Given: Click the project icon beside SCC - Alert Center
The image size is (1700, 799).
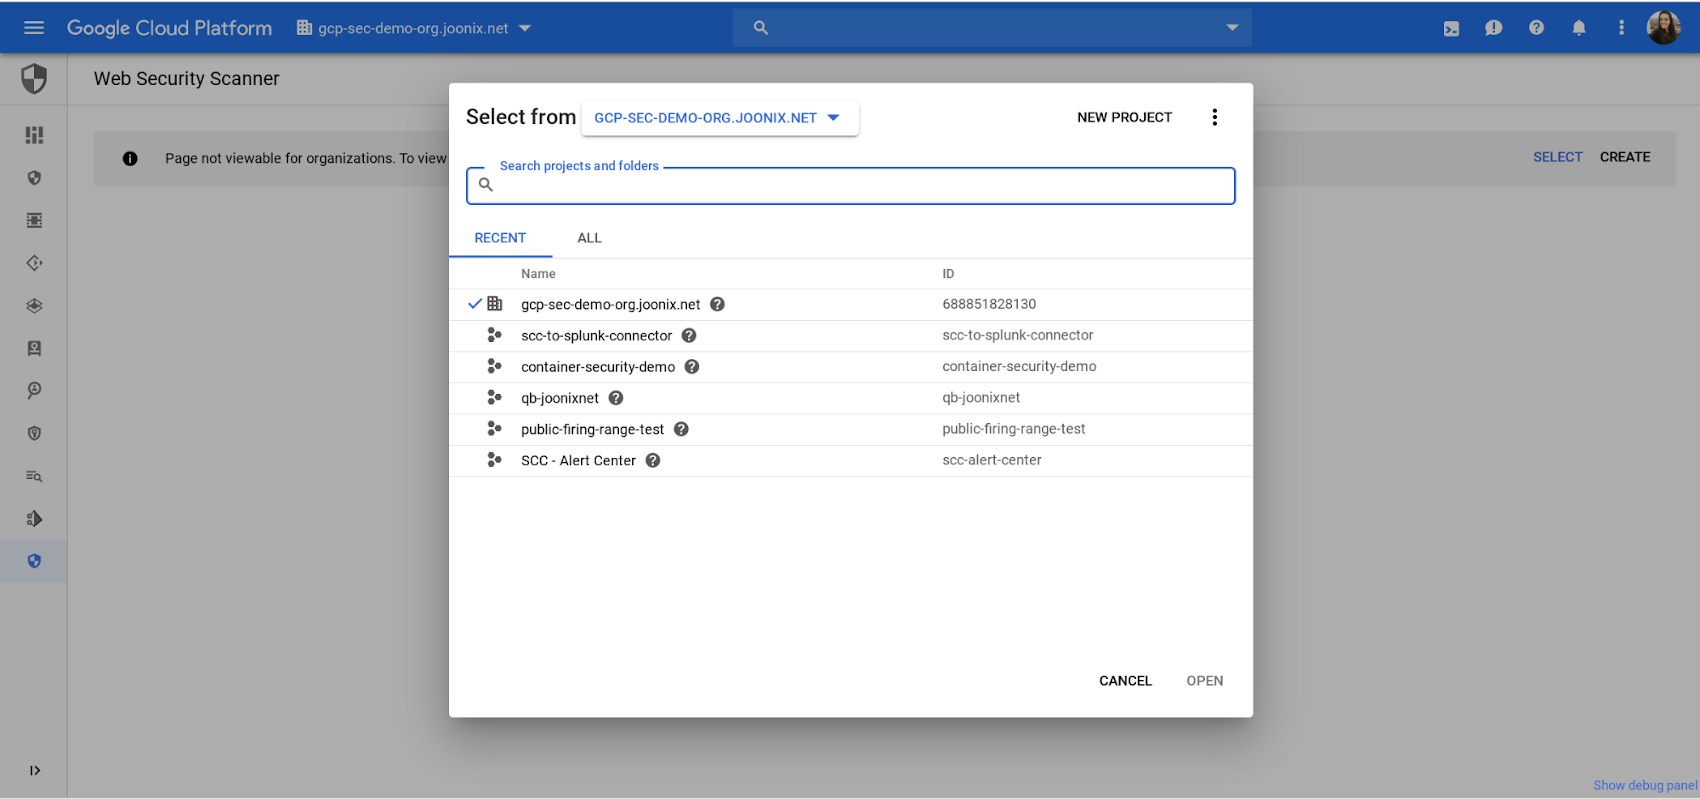Looking at the screenshot, I should coord(494,460).
